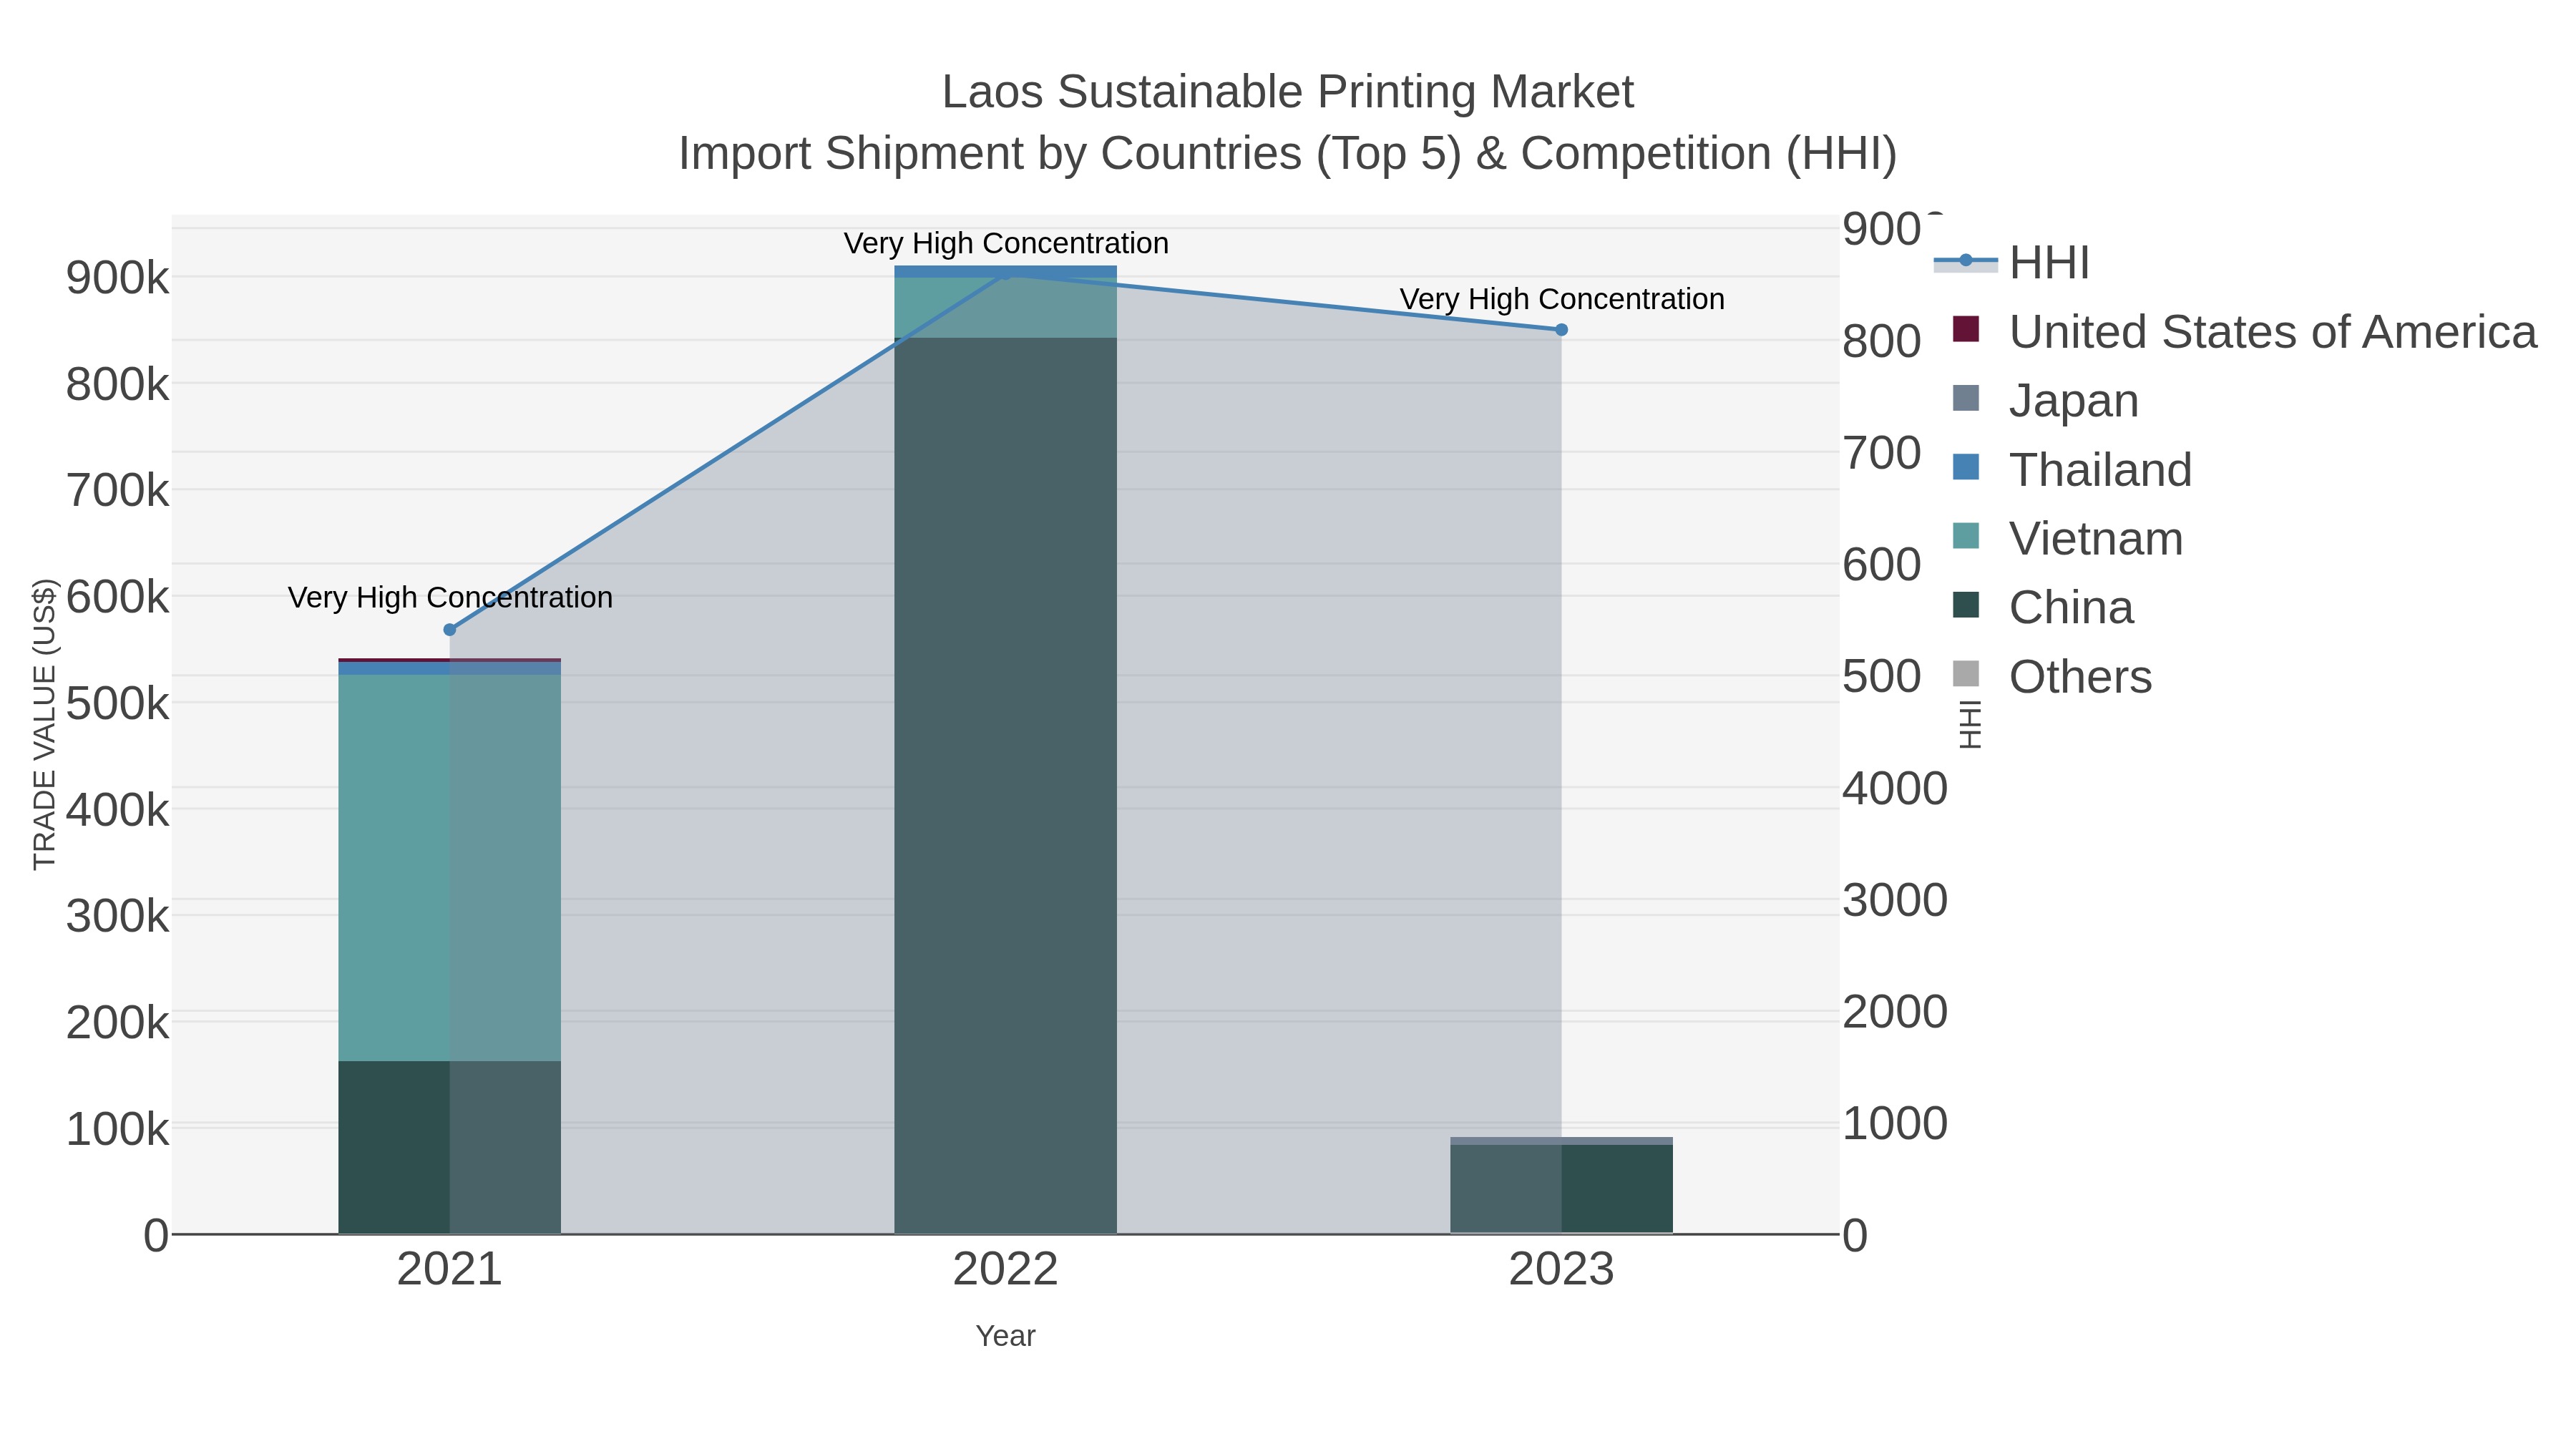Click the 2022 x-axis label

[1005, 1270]
